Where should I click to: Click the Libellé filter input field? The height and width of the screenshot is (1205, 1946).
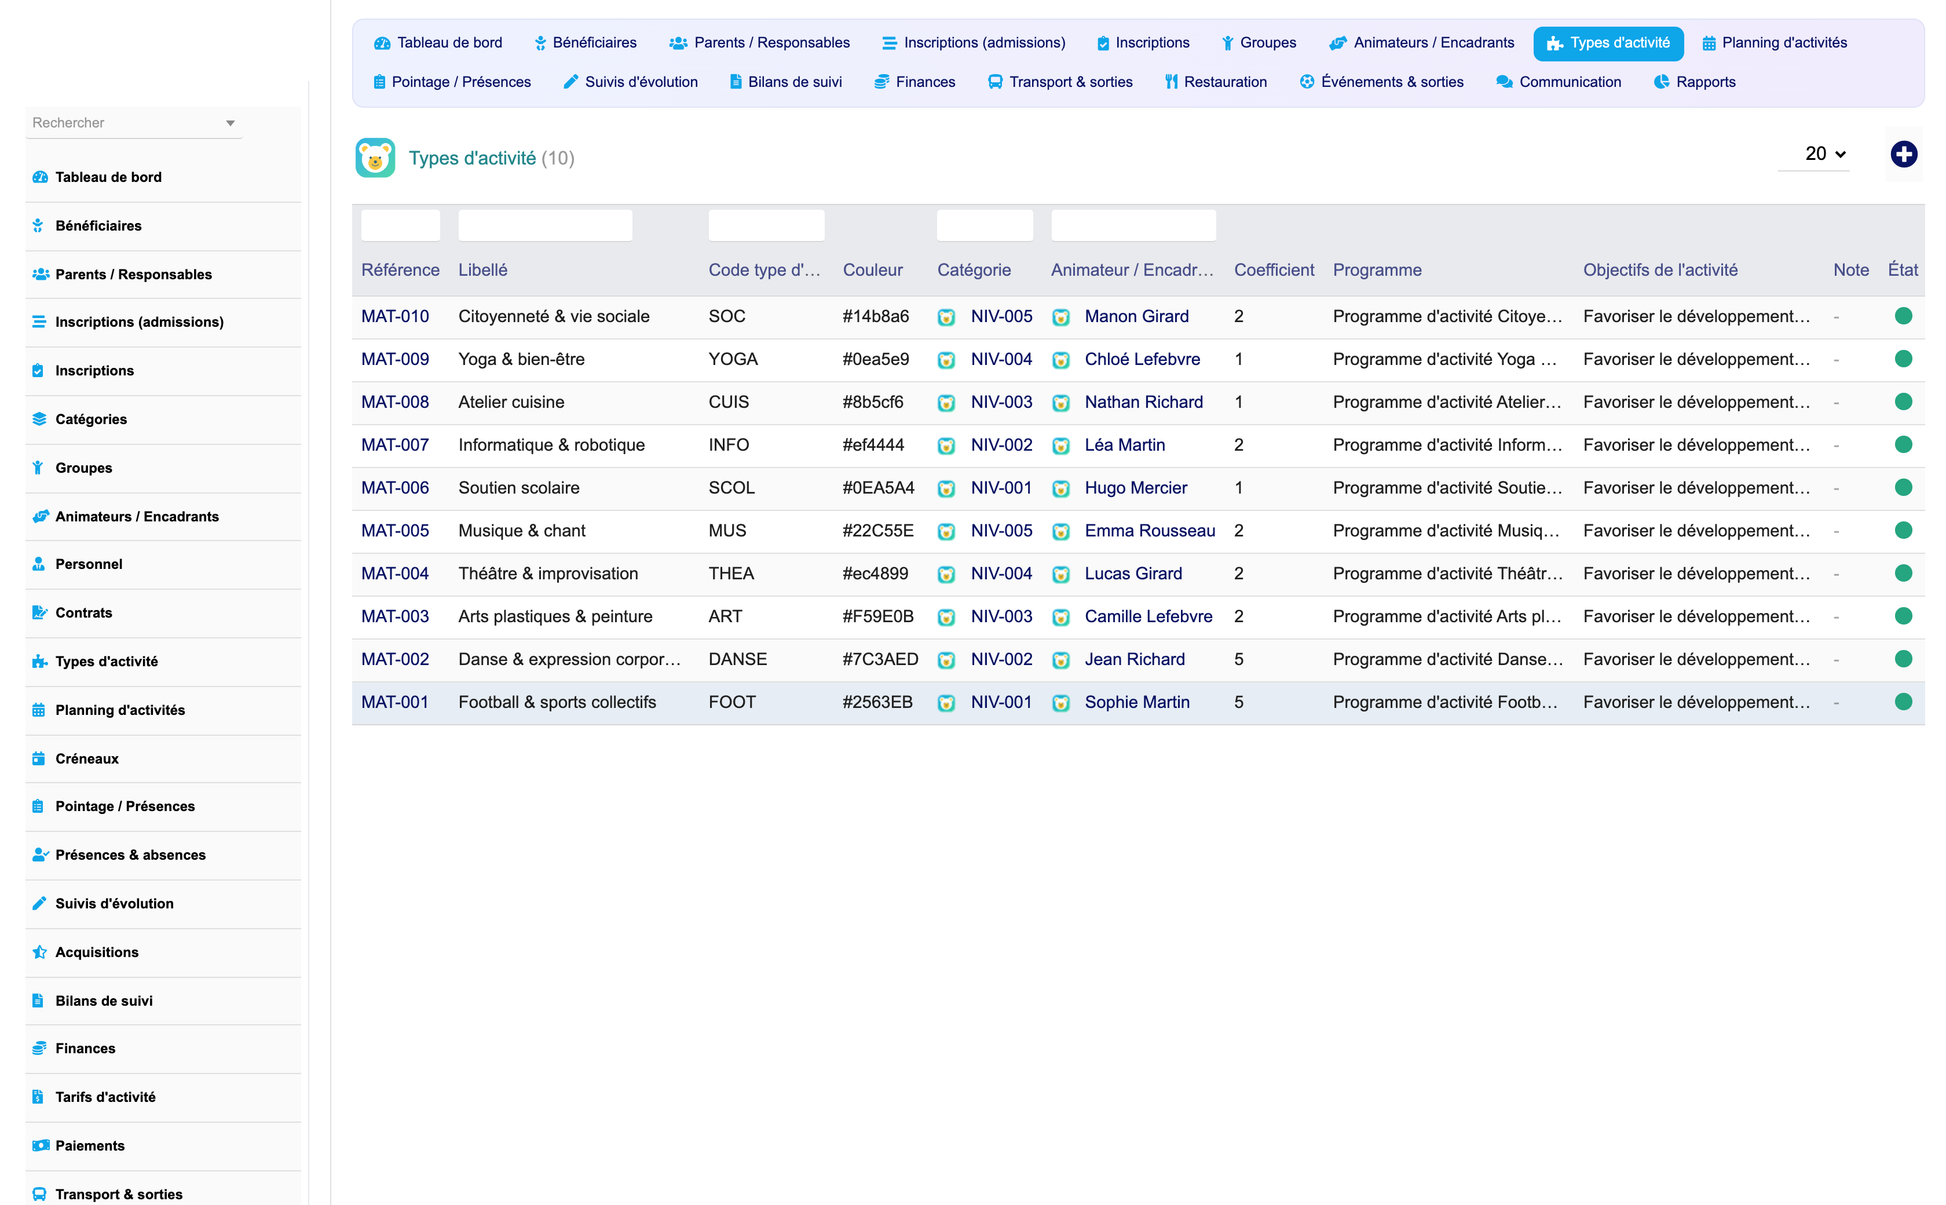(545, 225)
